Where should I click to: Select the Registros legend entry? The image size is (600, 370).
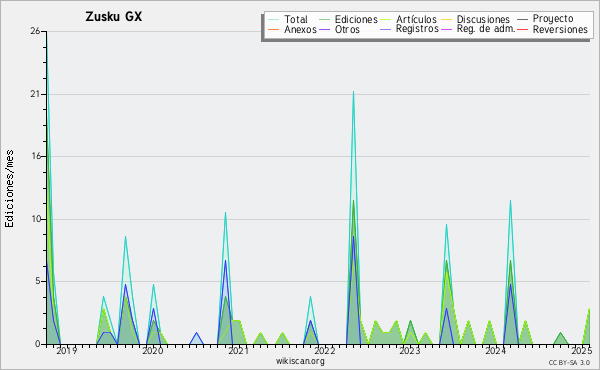[417, 29]
